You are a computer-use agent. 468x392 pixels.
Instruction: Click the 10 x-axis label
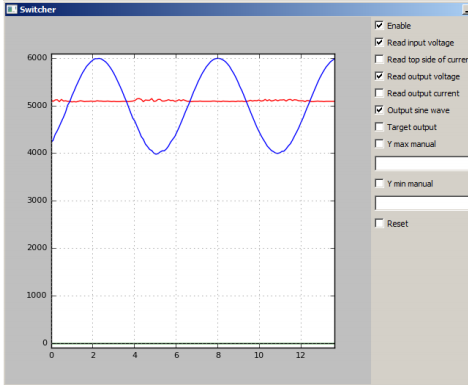(x=259, y=355)
